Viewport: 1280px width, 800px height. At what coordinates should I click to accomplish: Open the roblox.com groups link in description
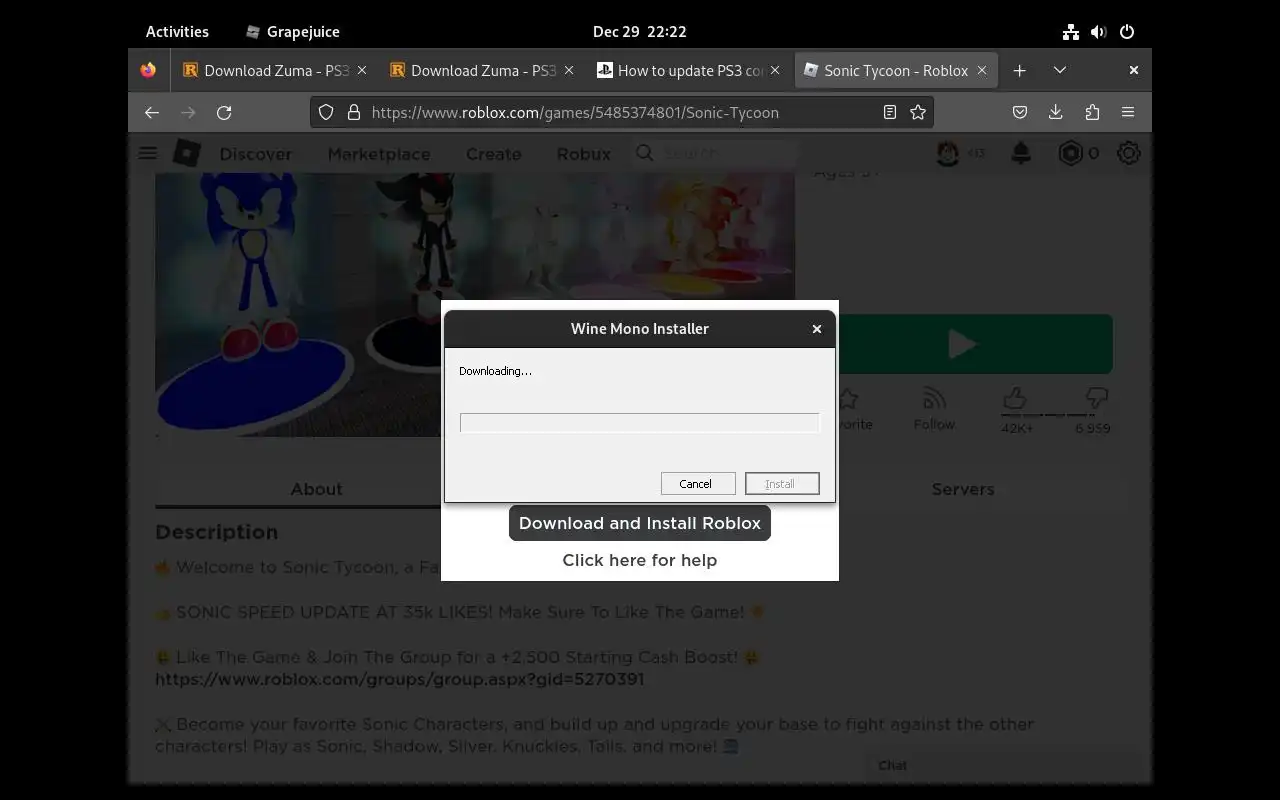point(400,679)
